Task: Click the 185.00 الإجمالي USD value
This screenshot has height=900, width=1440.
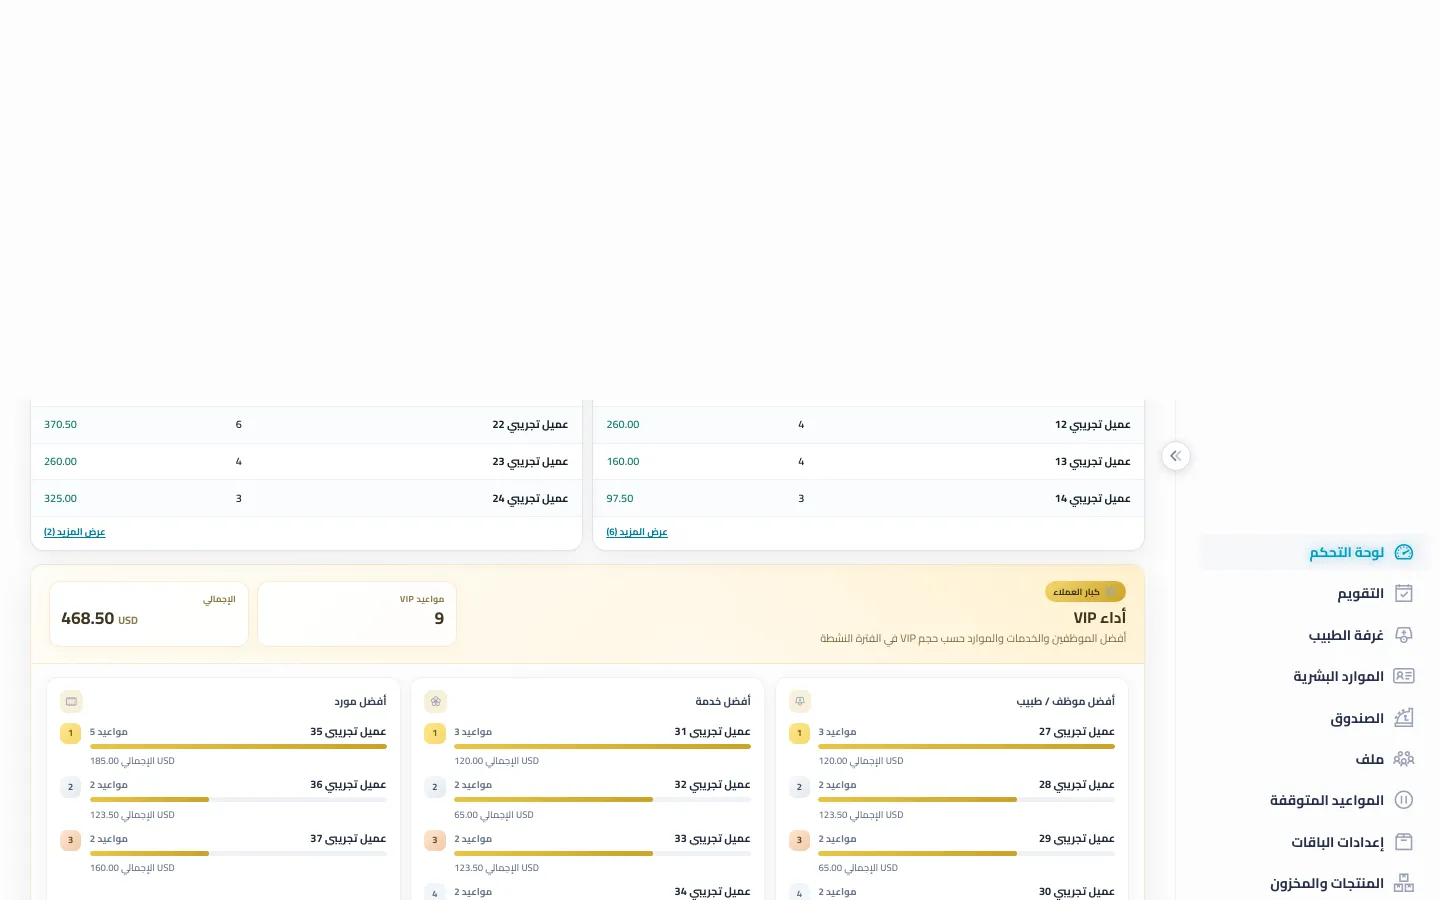Action: pyautogui.click(x=132, y=761)
